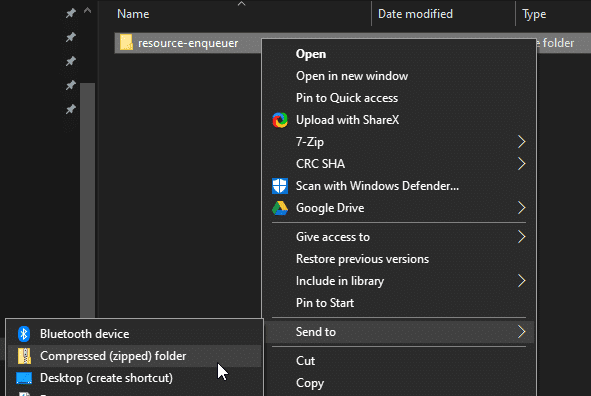The height and width of the screenshot is (396, 591).
Task: Expand the 7-Zip submenu arrow
Action: tap(522, 142)
